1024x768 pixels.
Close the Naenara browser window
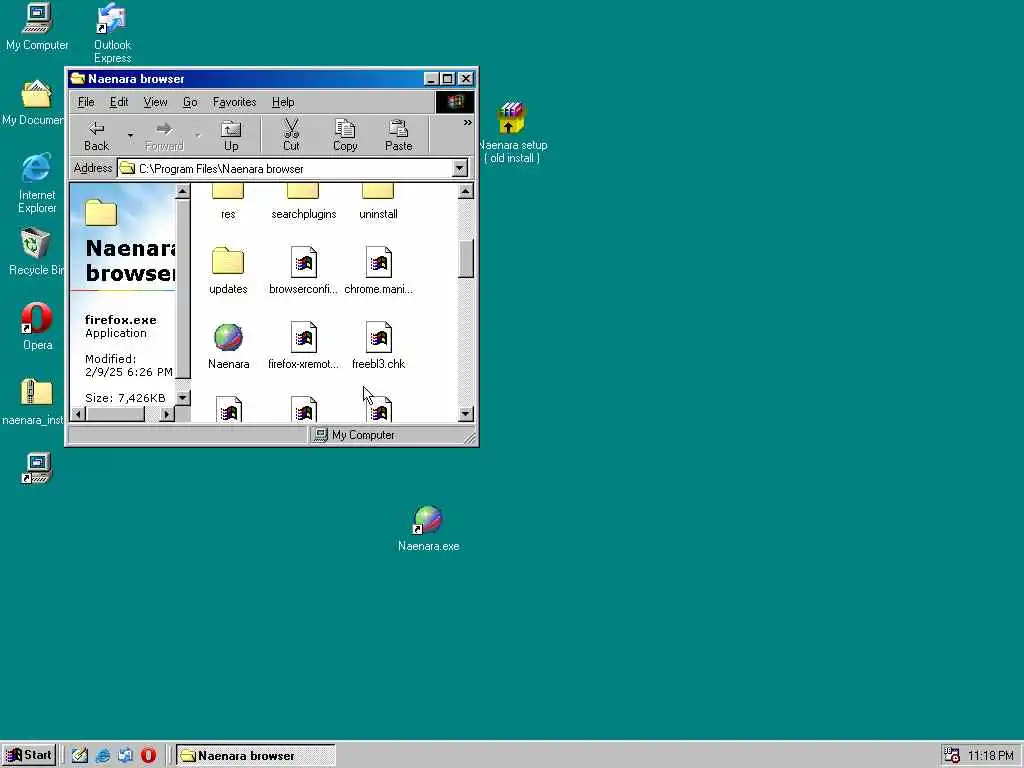[x=466, y=79]
